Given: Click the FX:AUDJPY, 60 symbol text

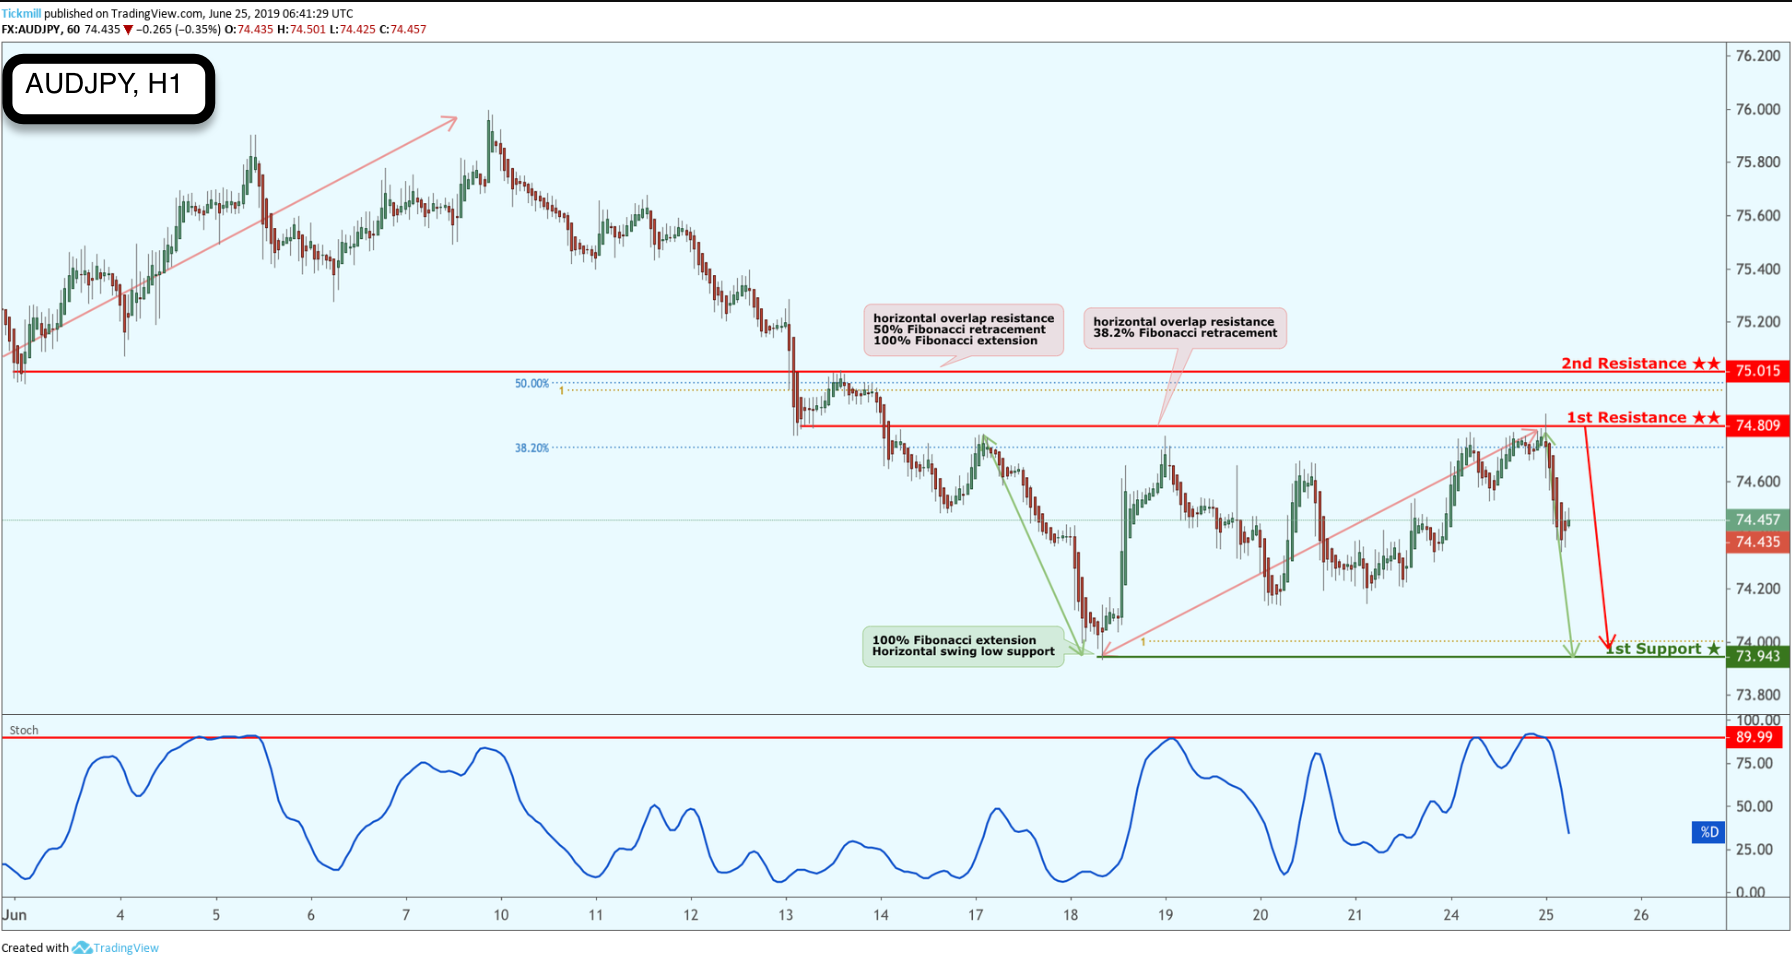Looking at the screenshot, I should (x=40, y=29).
